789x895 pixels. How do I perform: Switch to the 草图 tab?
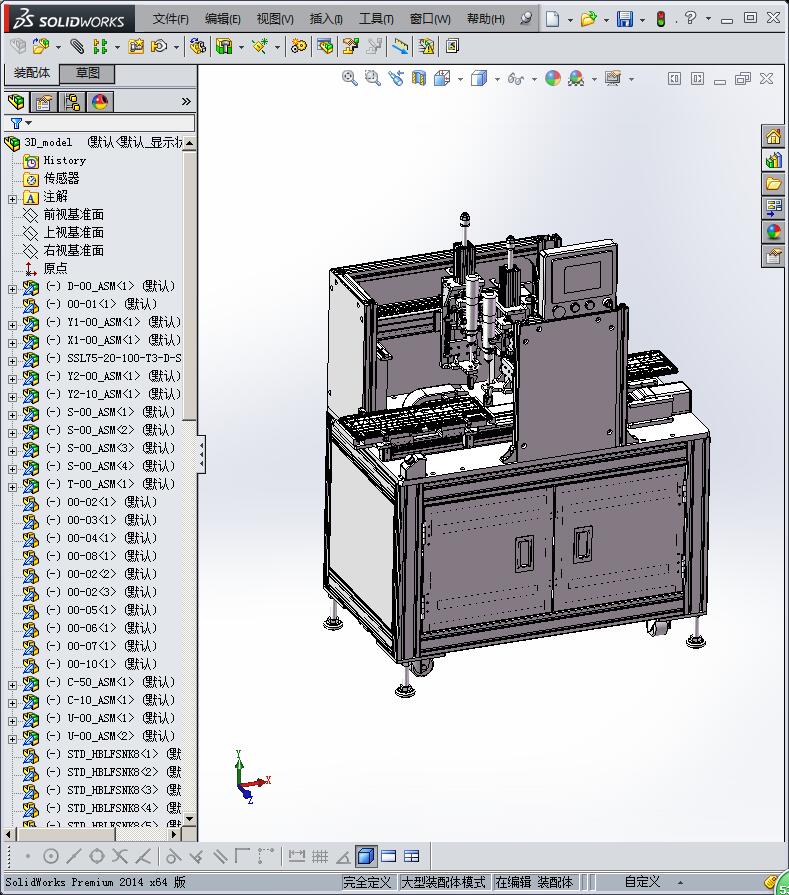tap(88, 73)
